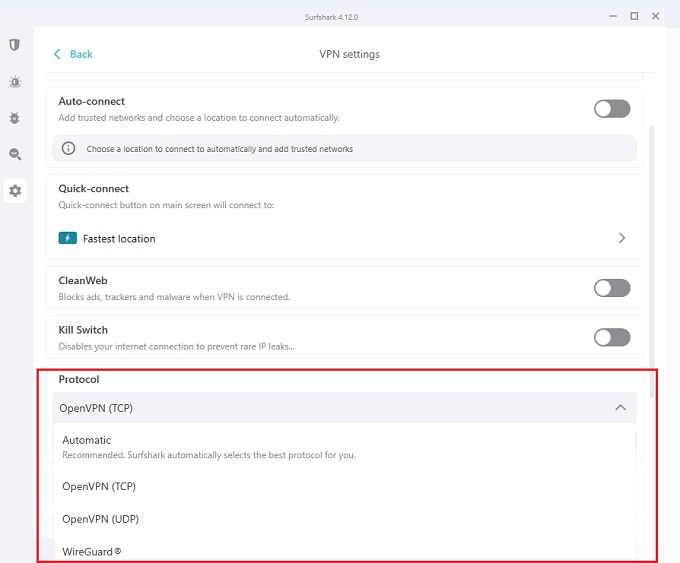Click 'Quick-connect button on main screen' text
The image size is (680, 563).
(x=166, y=205)
